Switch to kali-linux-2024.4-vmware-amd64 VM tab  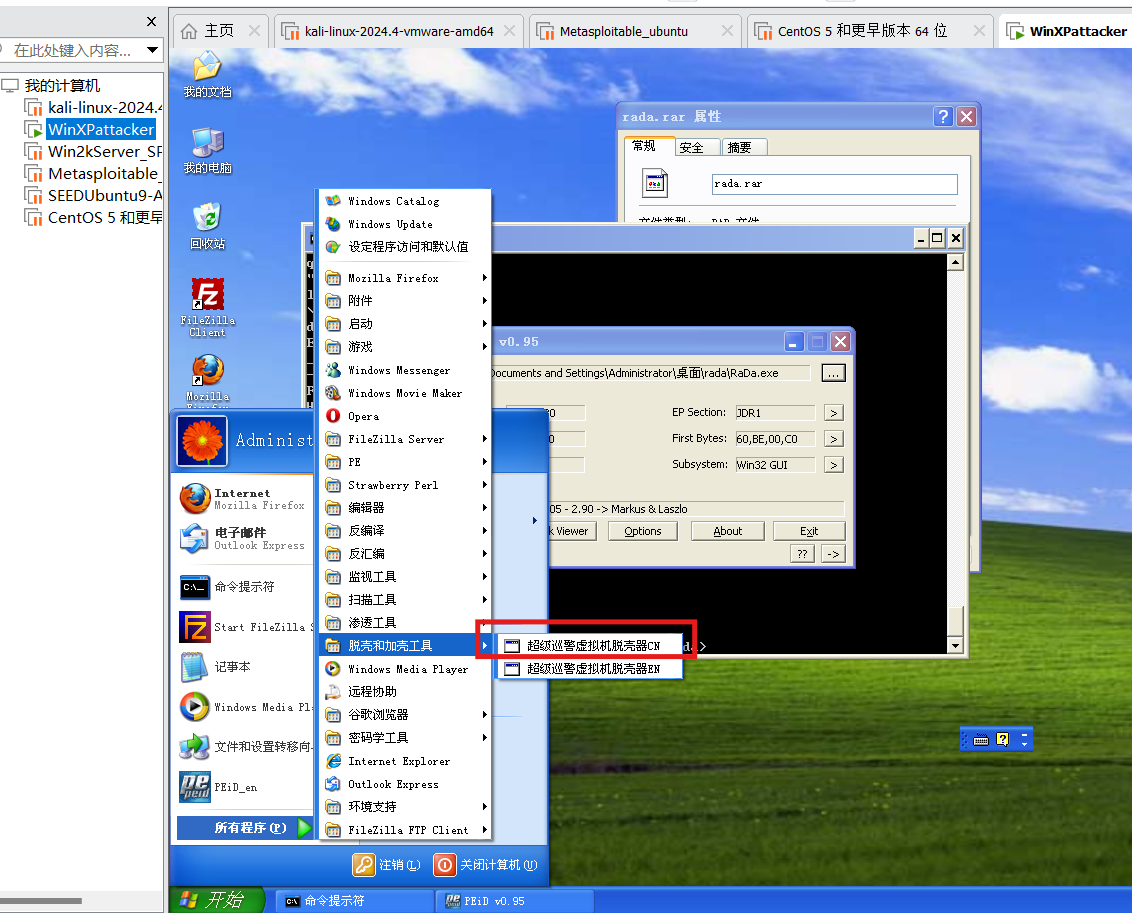pyautogui.click(x=399, y=31)
